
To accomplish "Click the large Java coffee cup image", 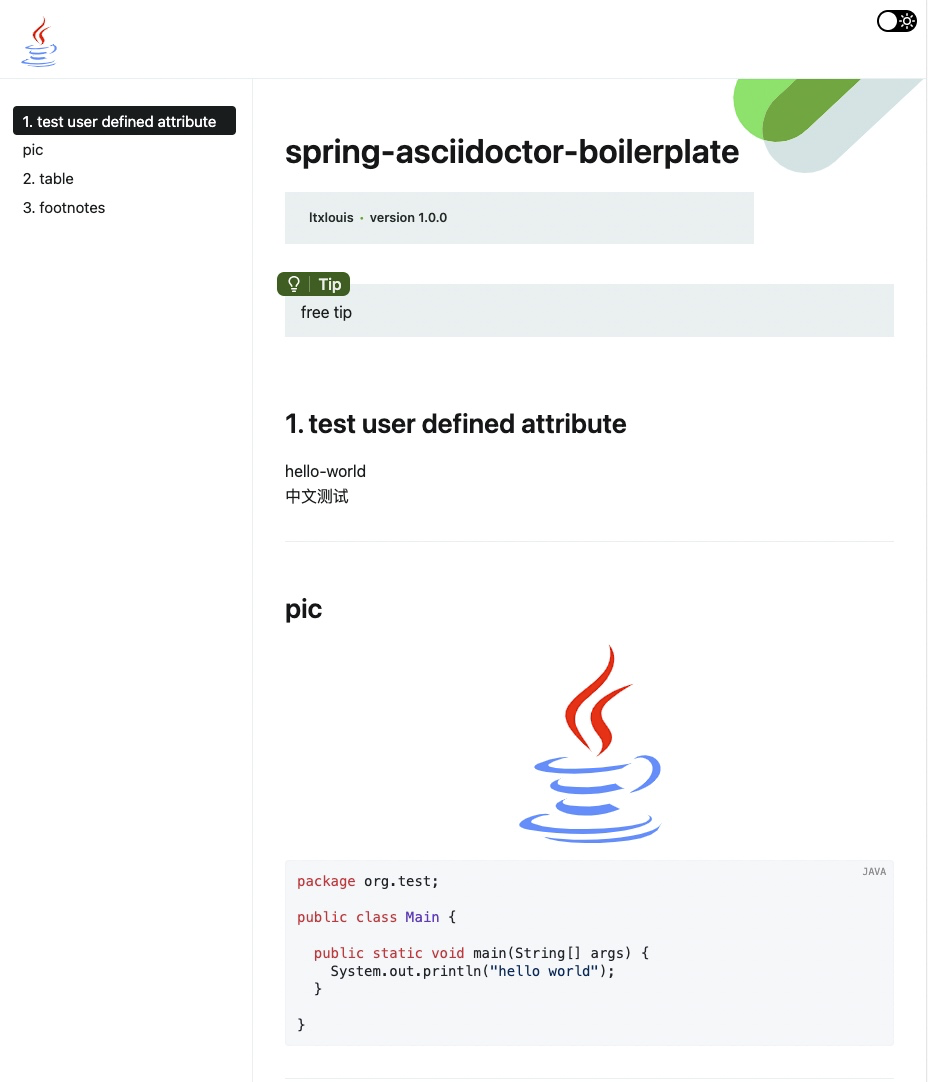I will [589, 744].
